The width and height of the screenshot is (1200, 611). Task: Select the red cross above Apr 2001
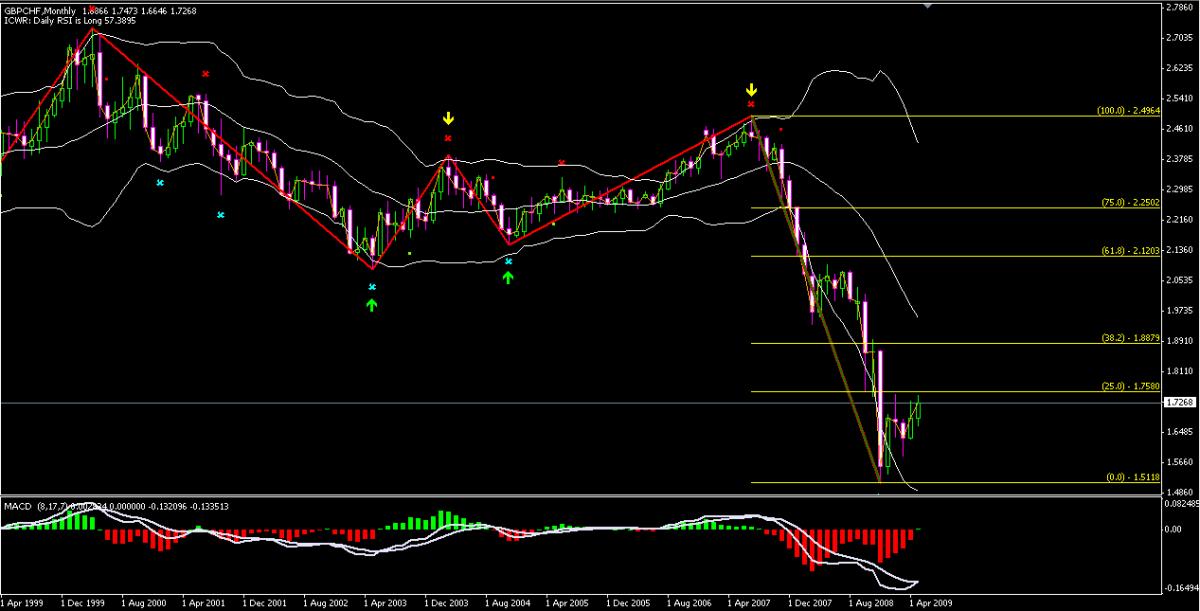pos(205,73)
